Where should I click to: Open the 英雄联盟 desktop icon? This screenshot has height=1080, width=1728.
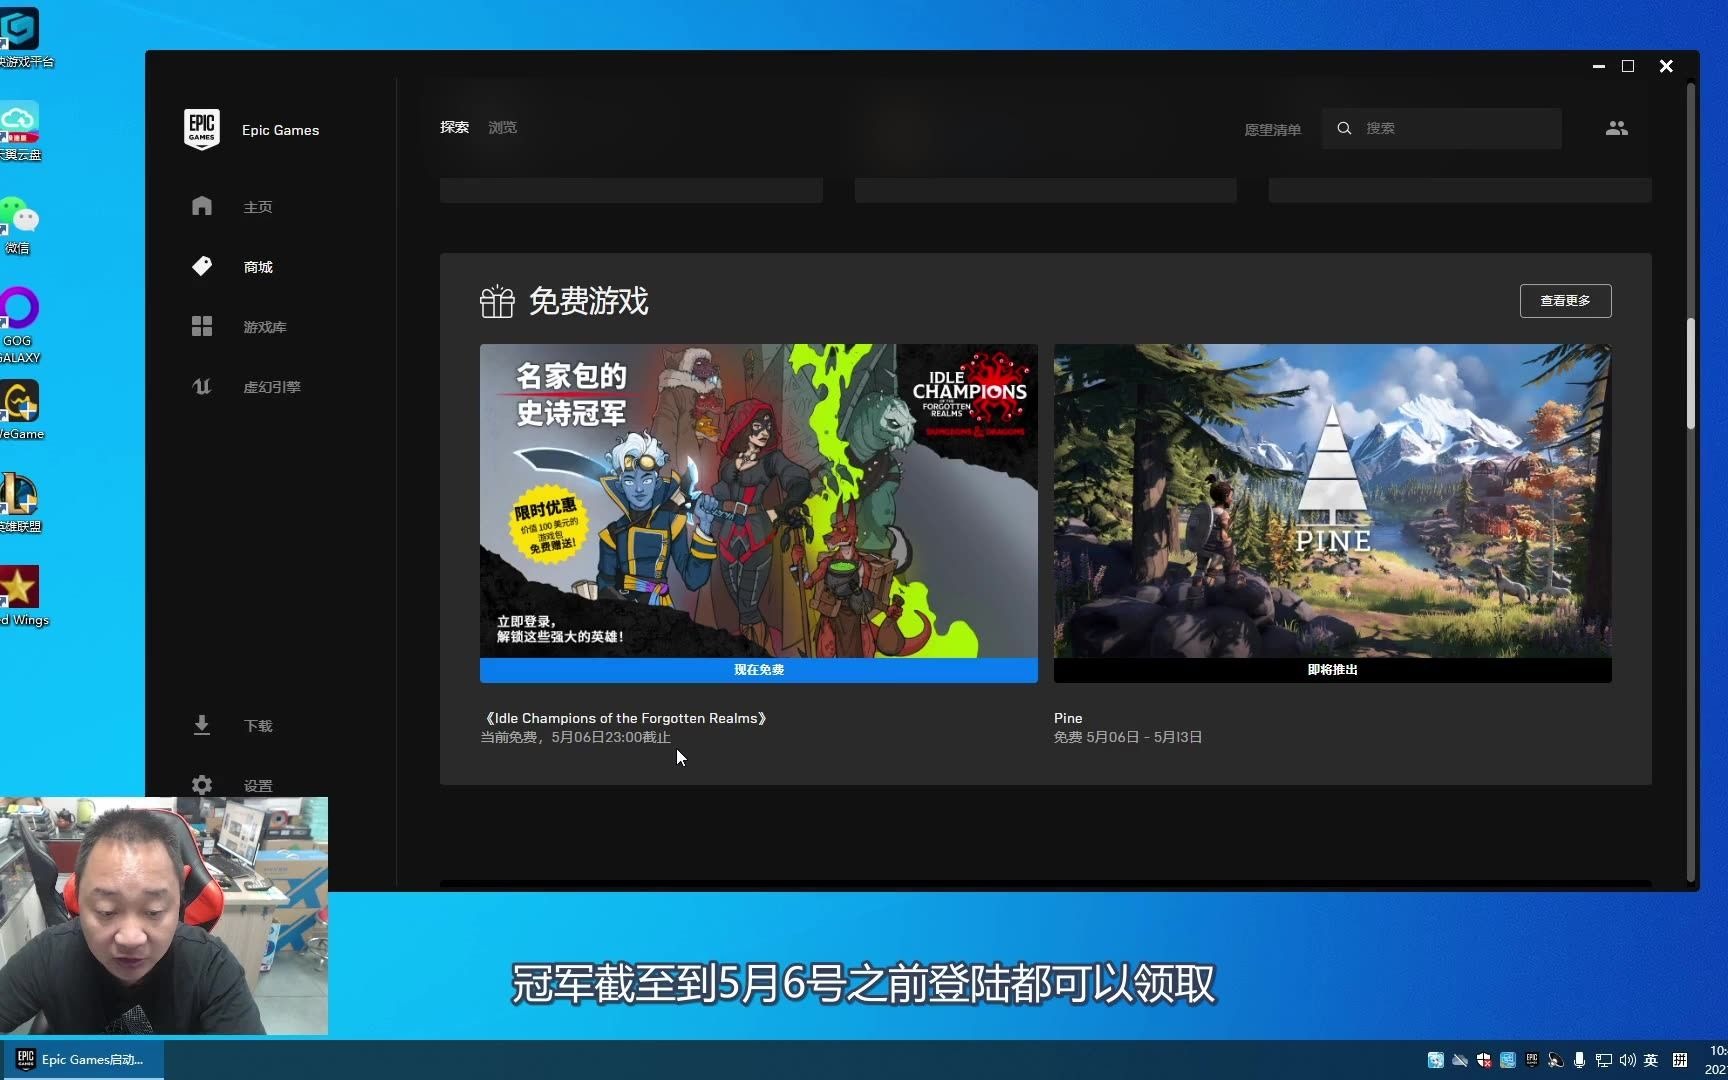click(18, 494)
